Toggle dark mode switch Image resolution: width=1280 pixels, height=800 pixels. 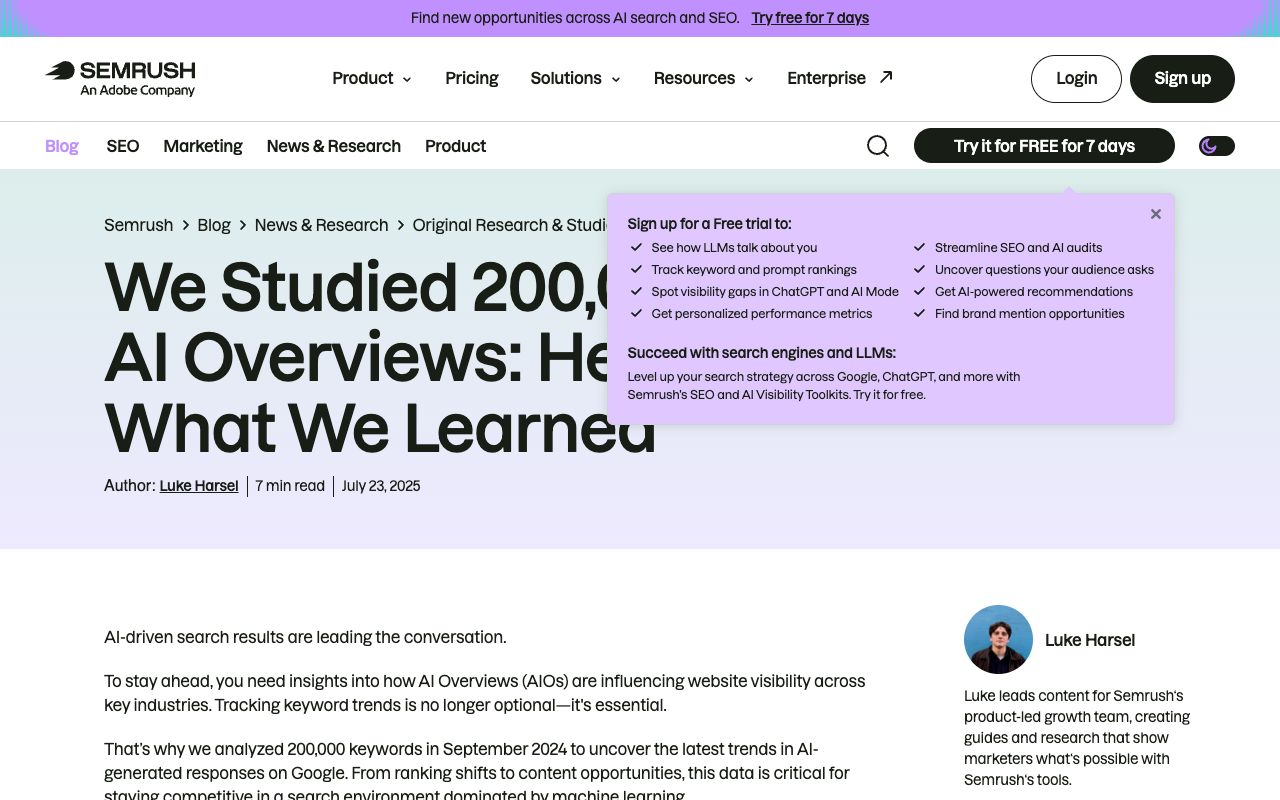1217,146
